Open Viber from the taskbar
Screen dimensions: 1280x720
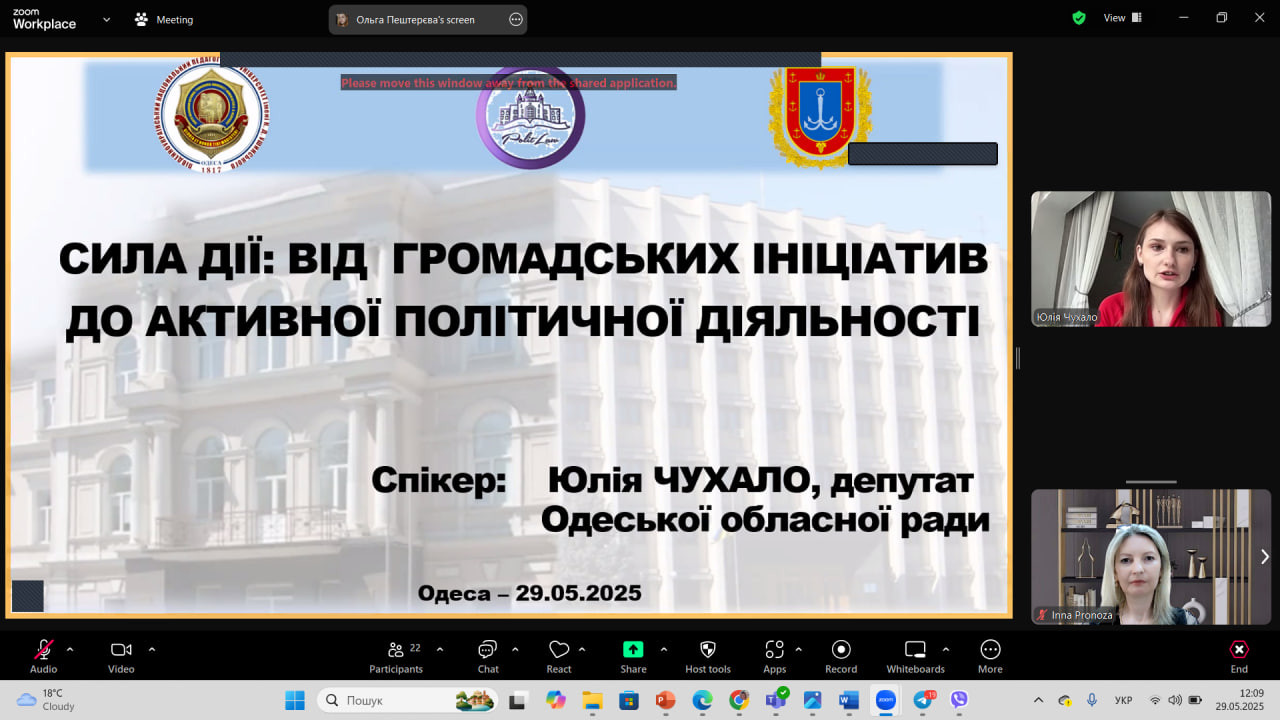coord(959,700)
